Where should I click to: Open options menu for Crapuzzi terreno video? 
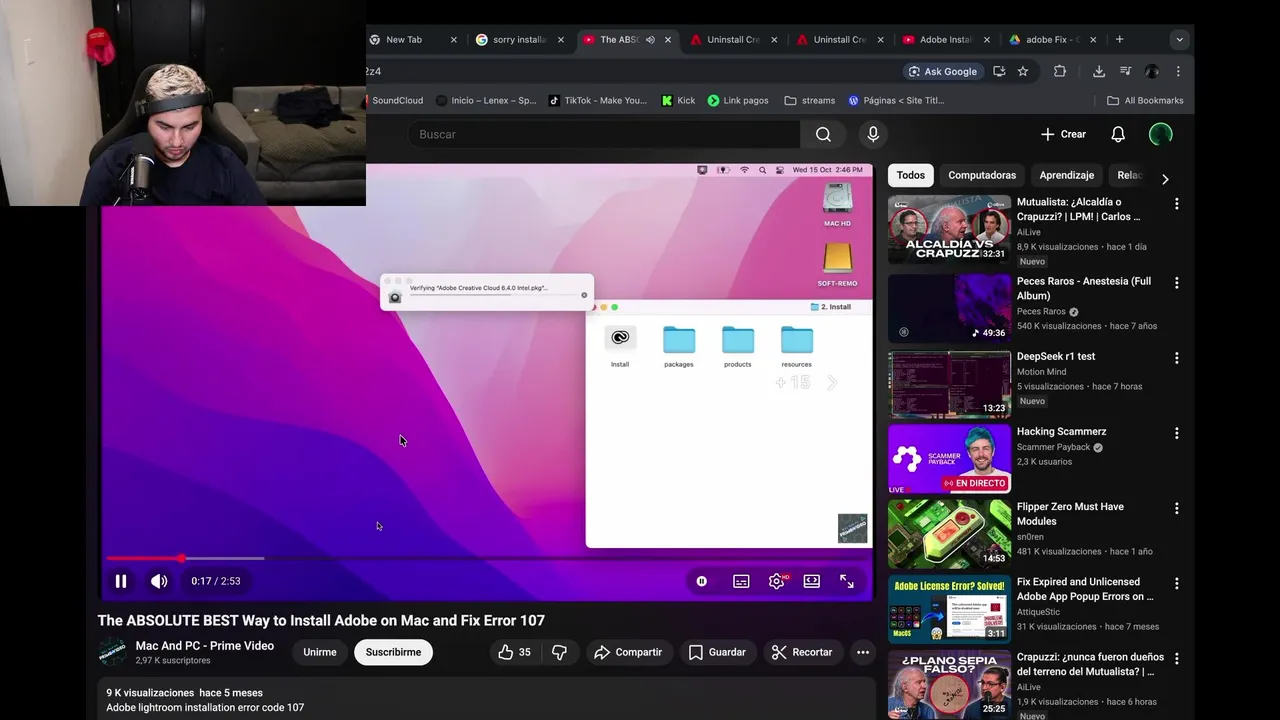[x=1176, y=659]
